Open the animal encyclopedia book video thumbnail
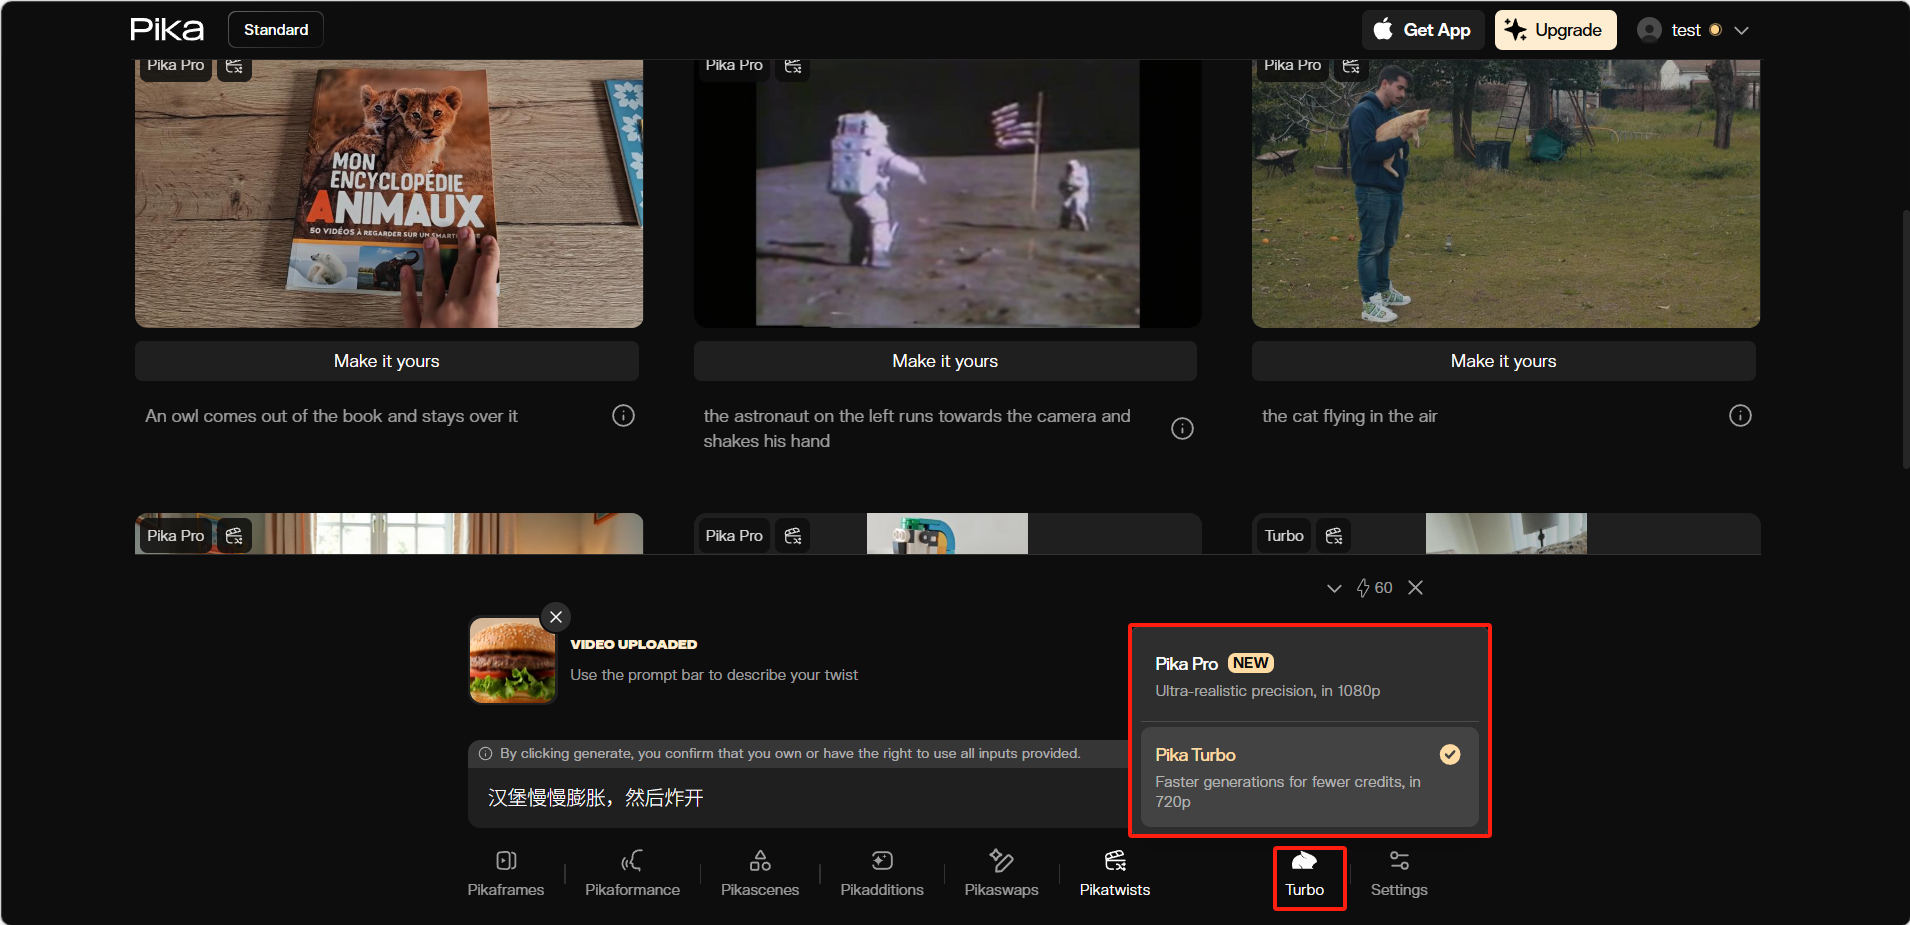This screenshot has height=925, width=1910. 389,194
